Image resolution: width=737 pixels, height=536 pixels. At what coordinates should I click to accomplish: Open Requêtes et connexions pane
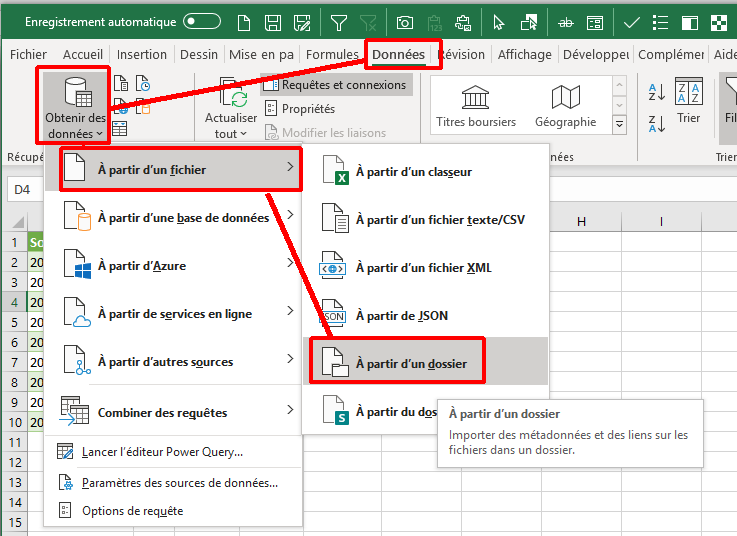[x=336, y=85]
